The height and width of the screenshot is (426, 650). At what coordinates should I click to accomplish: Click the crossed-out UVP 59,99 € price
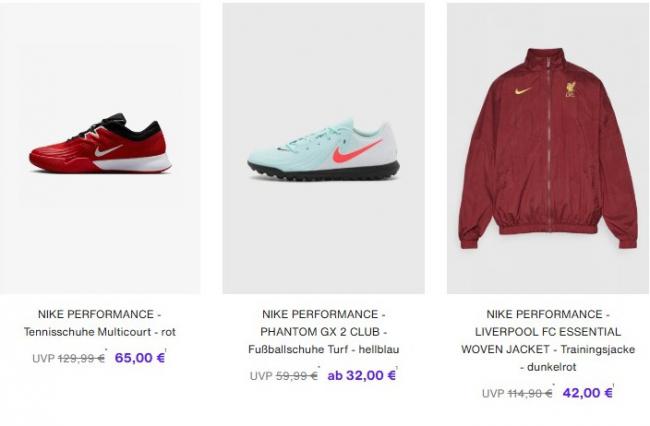click(284, 376)
